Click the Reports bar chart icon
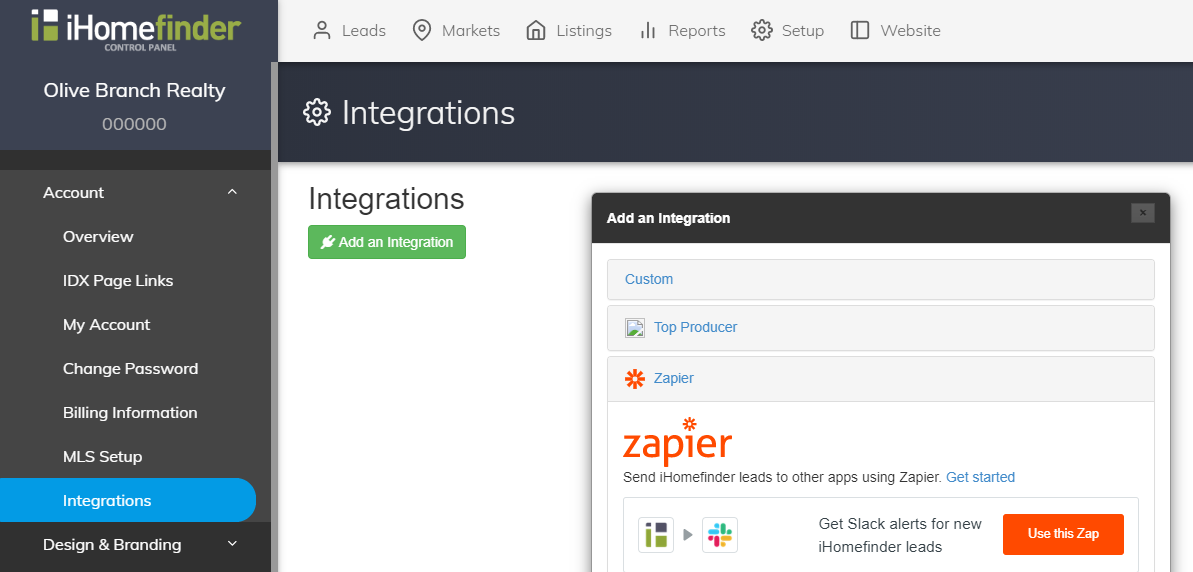Image resolution: width=1193 pixels, height=572 pixels. pyautogui.click(x=648, y=30)
